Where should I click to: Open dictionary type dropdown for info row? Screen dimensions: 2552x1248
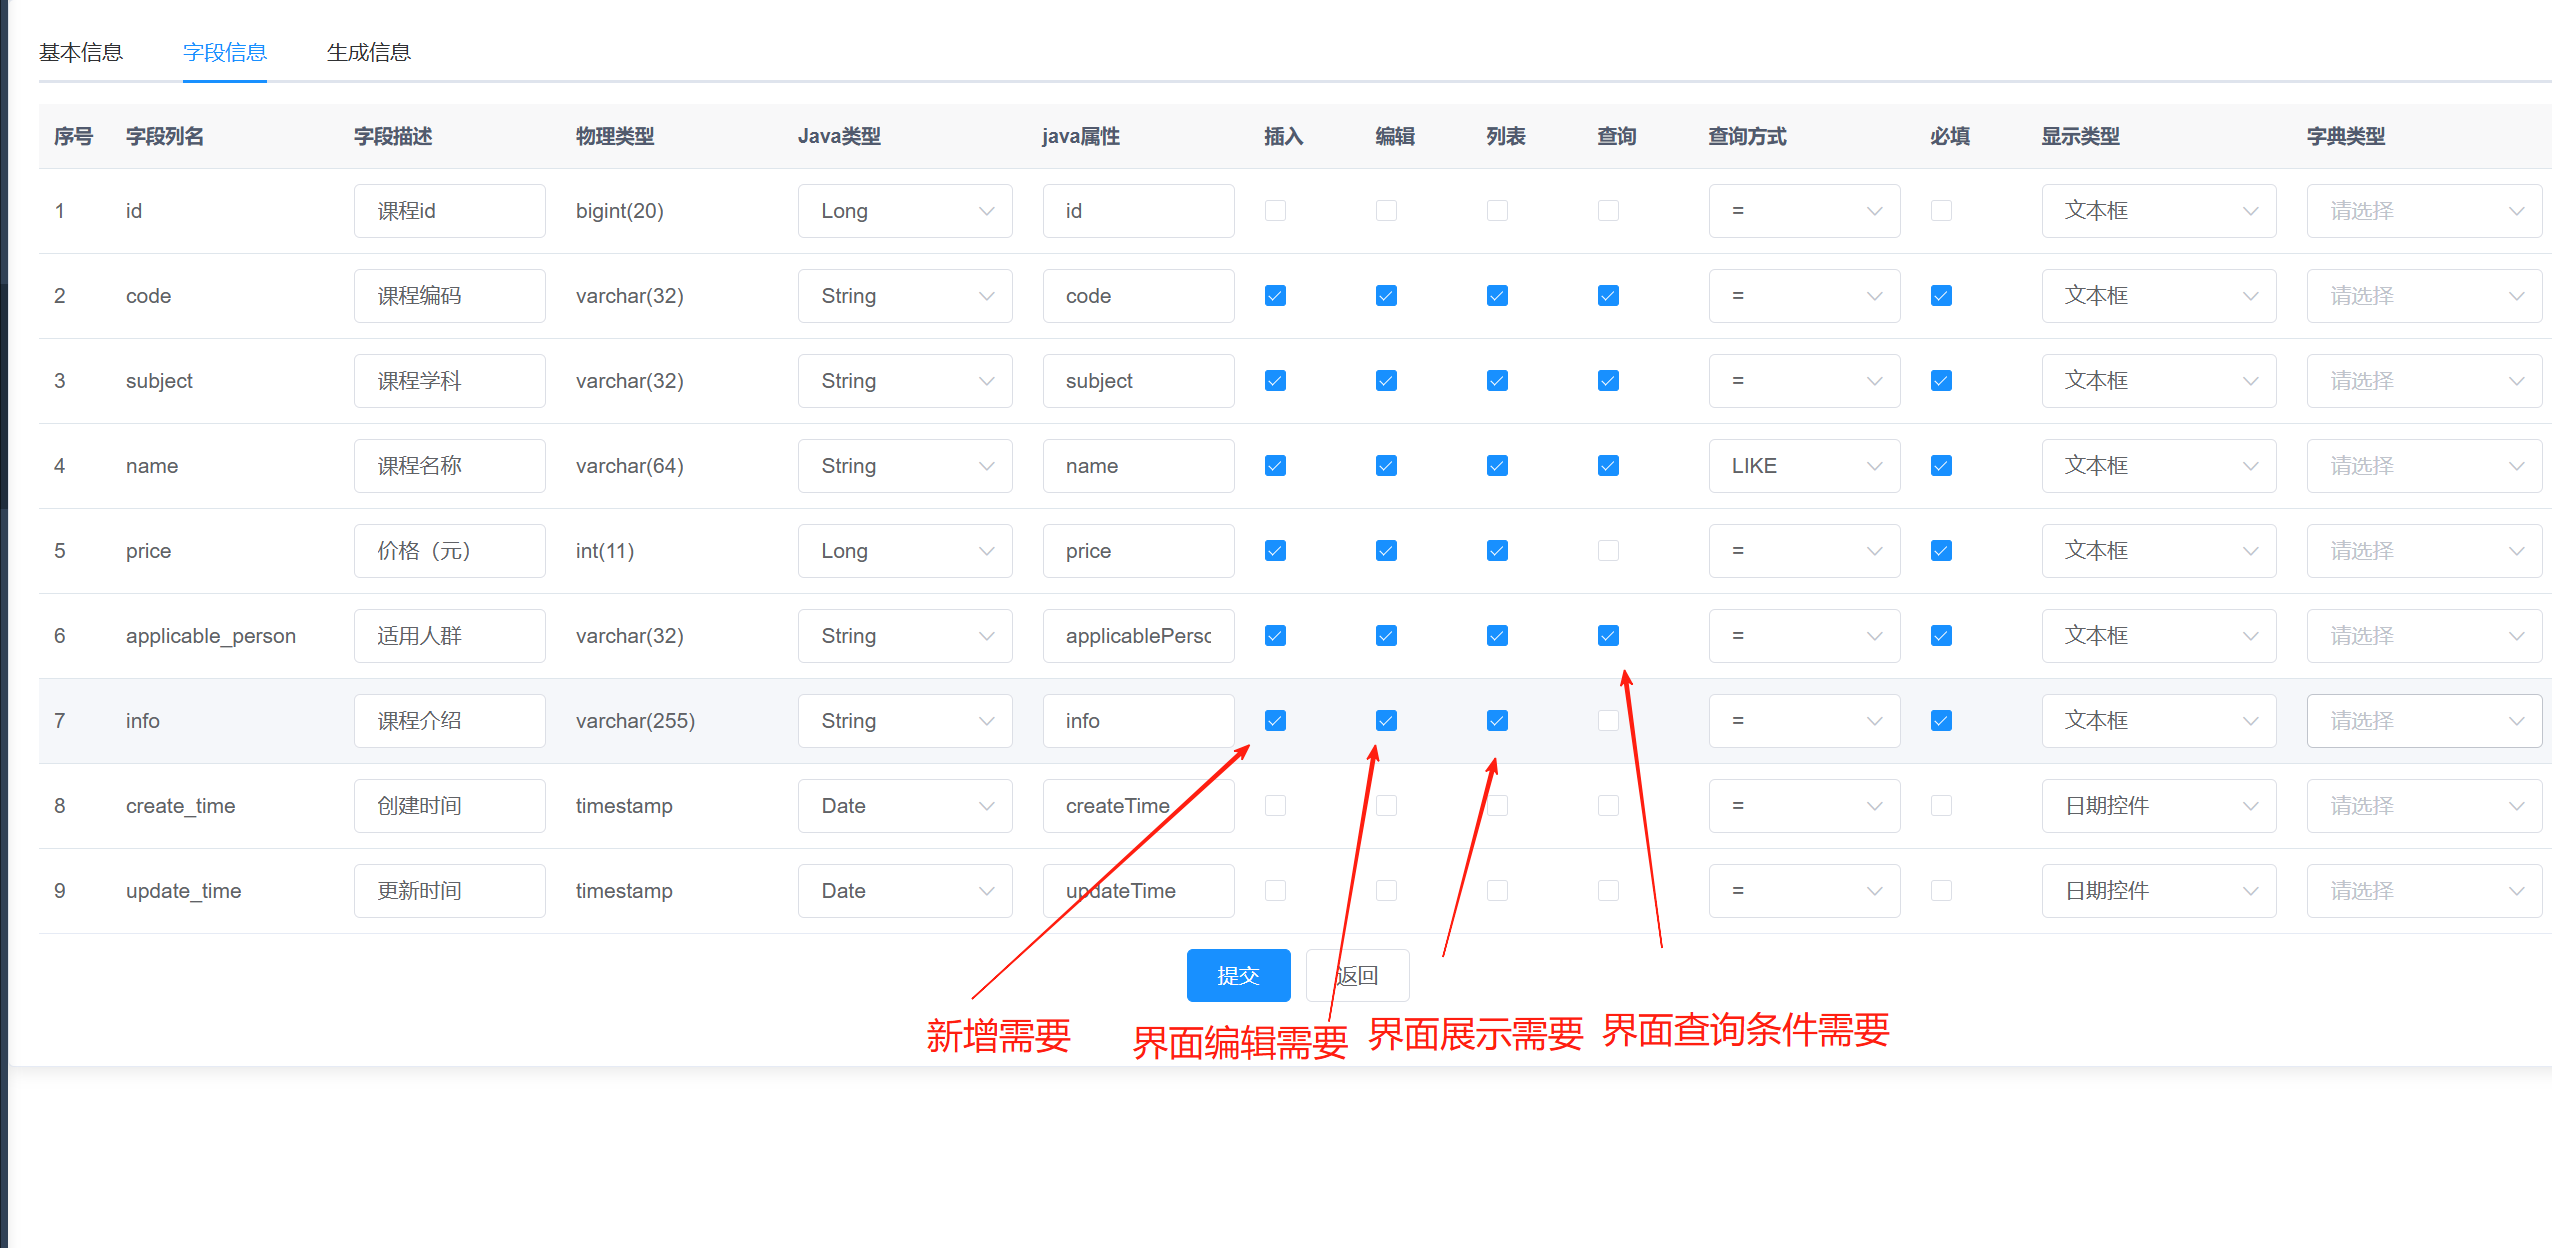tap(2423, 721)
